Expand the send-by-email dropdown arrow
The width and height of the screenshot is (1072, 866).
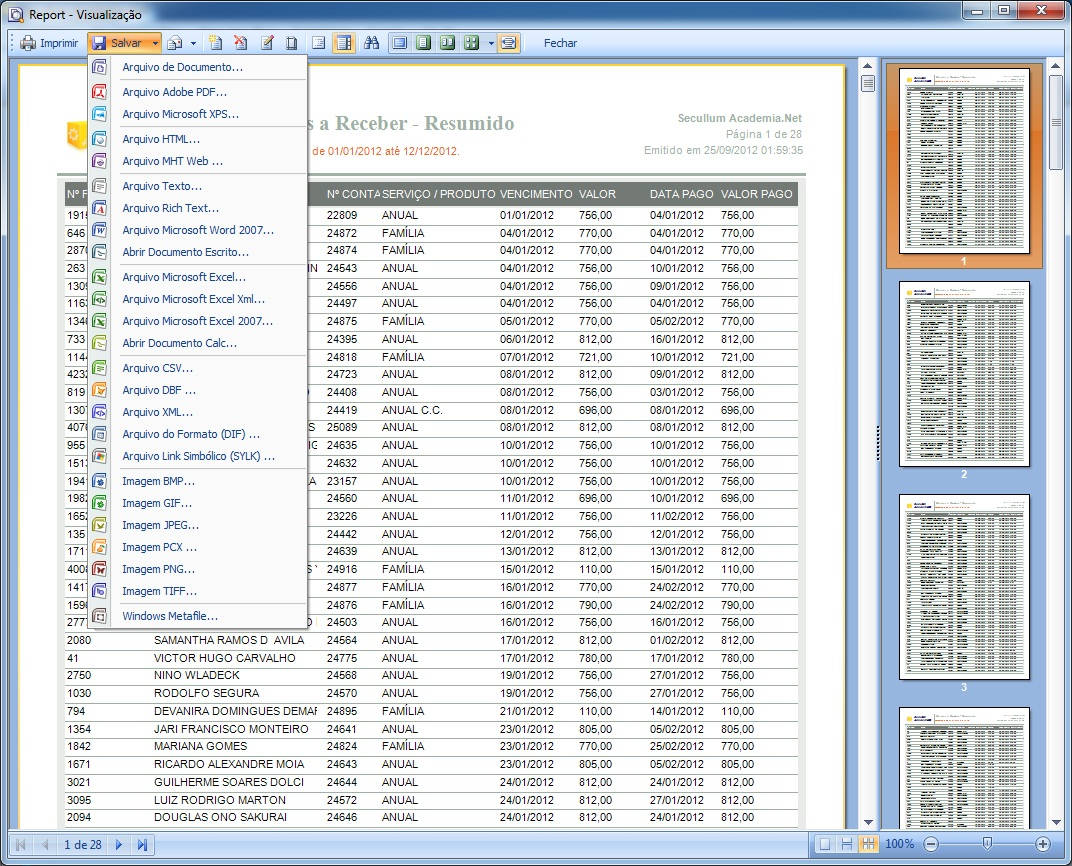(193, 43)
